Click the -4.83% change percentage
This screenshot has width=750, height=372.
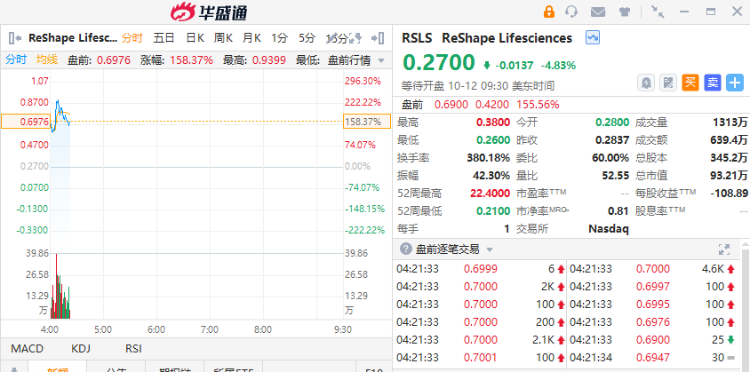(558, 66)
